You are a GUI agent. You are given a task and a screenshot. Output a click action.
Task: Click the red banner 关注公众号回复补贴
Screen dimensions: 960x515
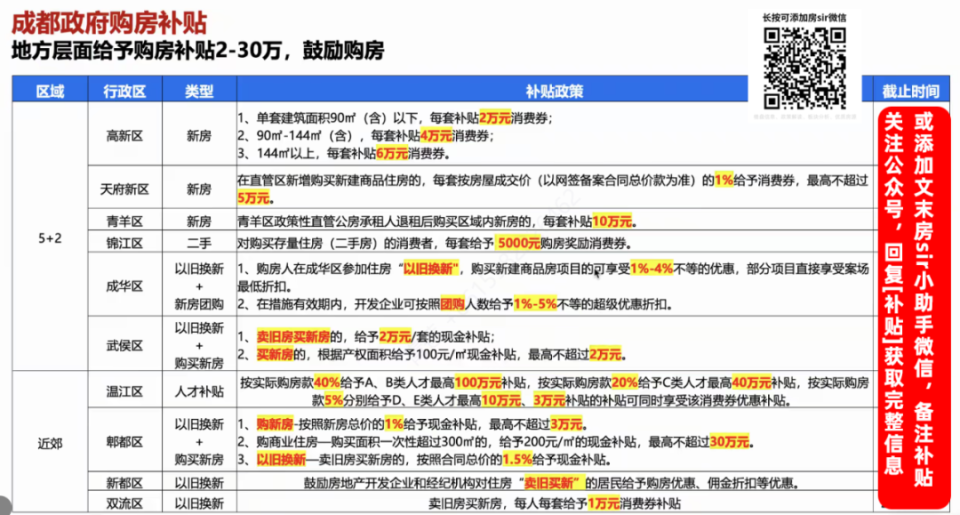[913, 307]
